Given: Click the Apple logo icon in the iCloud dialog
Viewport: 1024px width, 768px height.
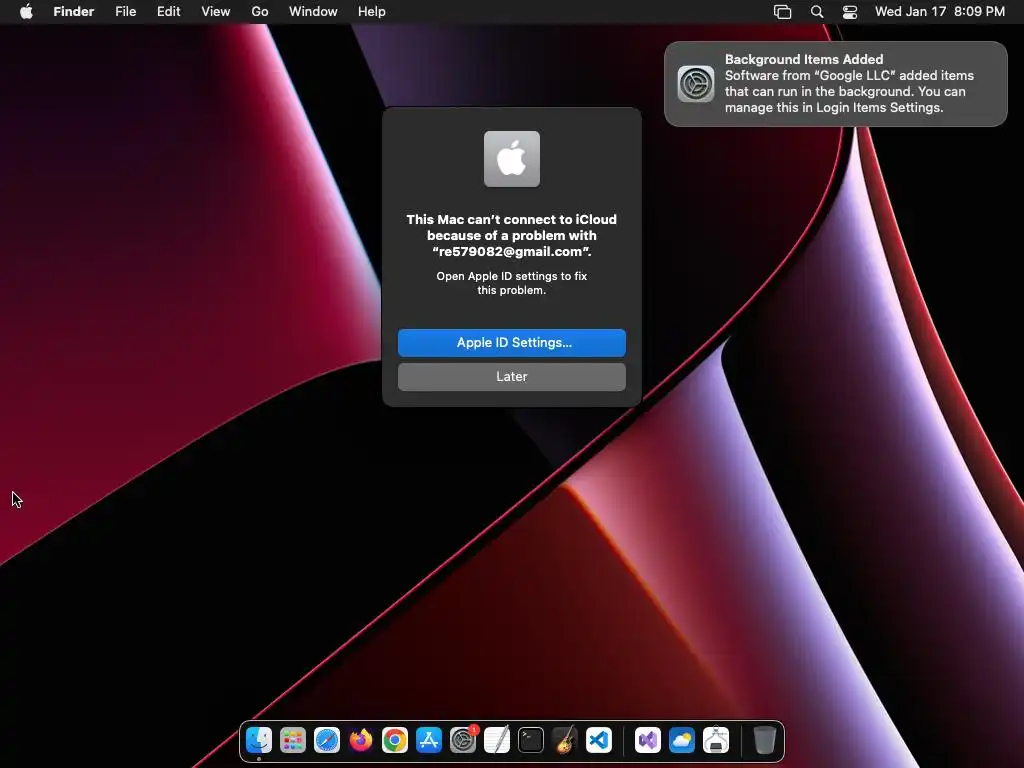Looking at the screenshot, I should (511, 159).
